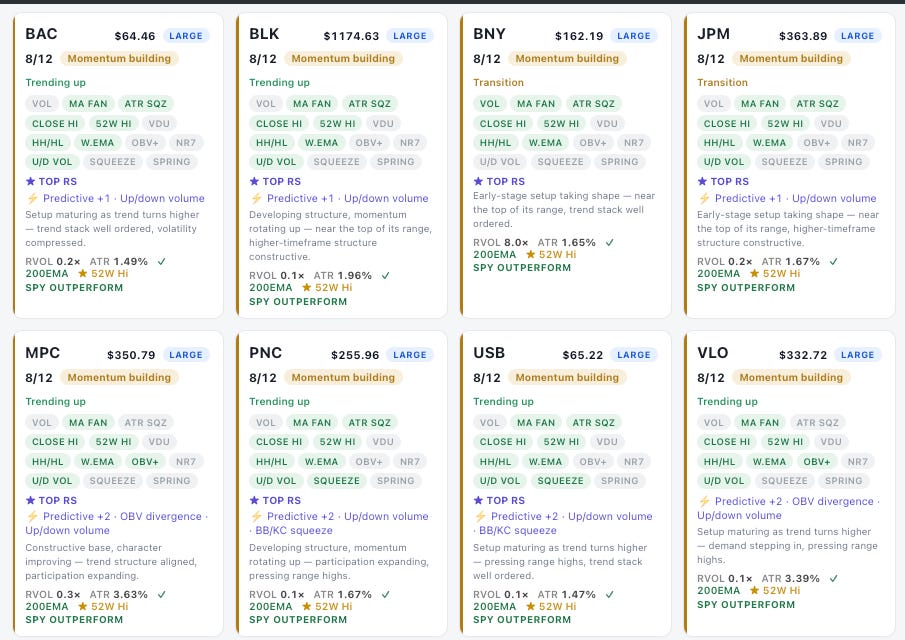Screen dimensions: 905x640
Task: Click the ATR SQZ chip on MPC card
Action: (x=145, y=422)
